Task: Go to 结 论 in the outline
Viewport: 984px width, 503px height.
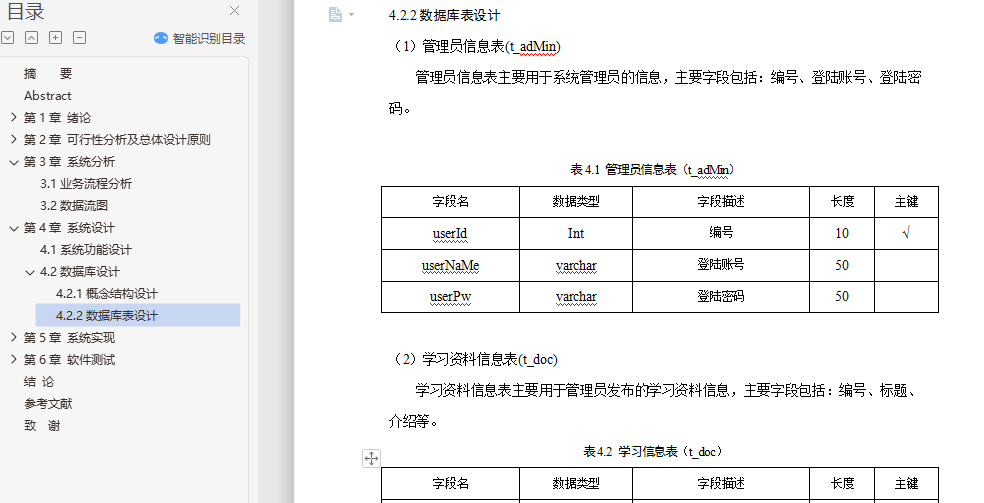Action: click(x=39, y=381)
